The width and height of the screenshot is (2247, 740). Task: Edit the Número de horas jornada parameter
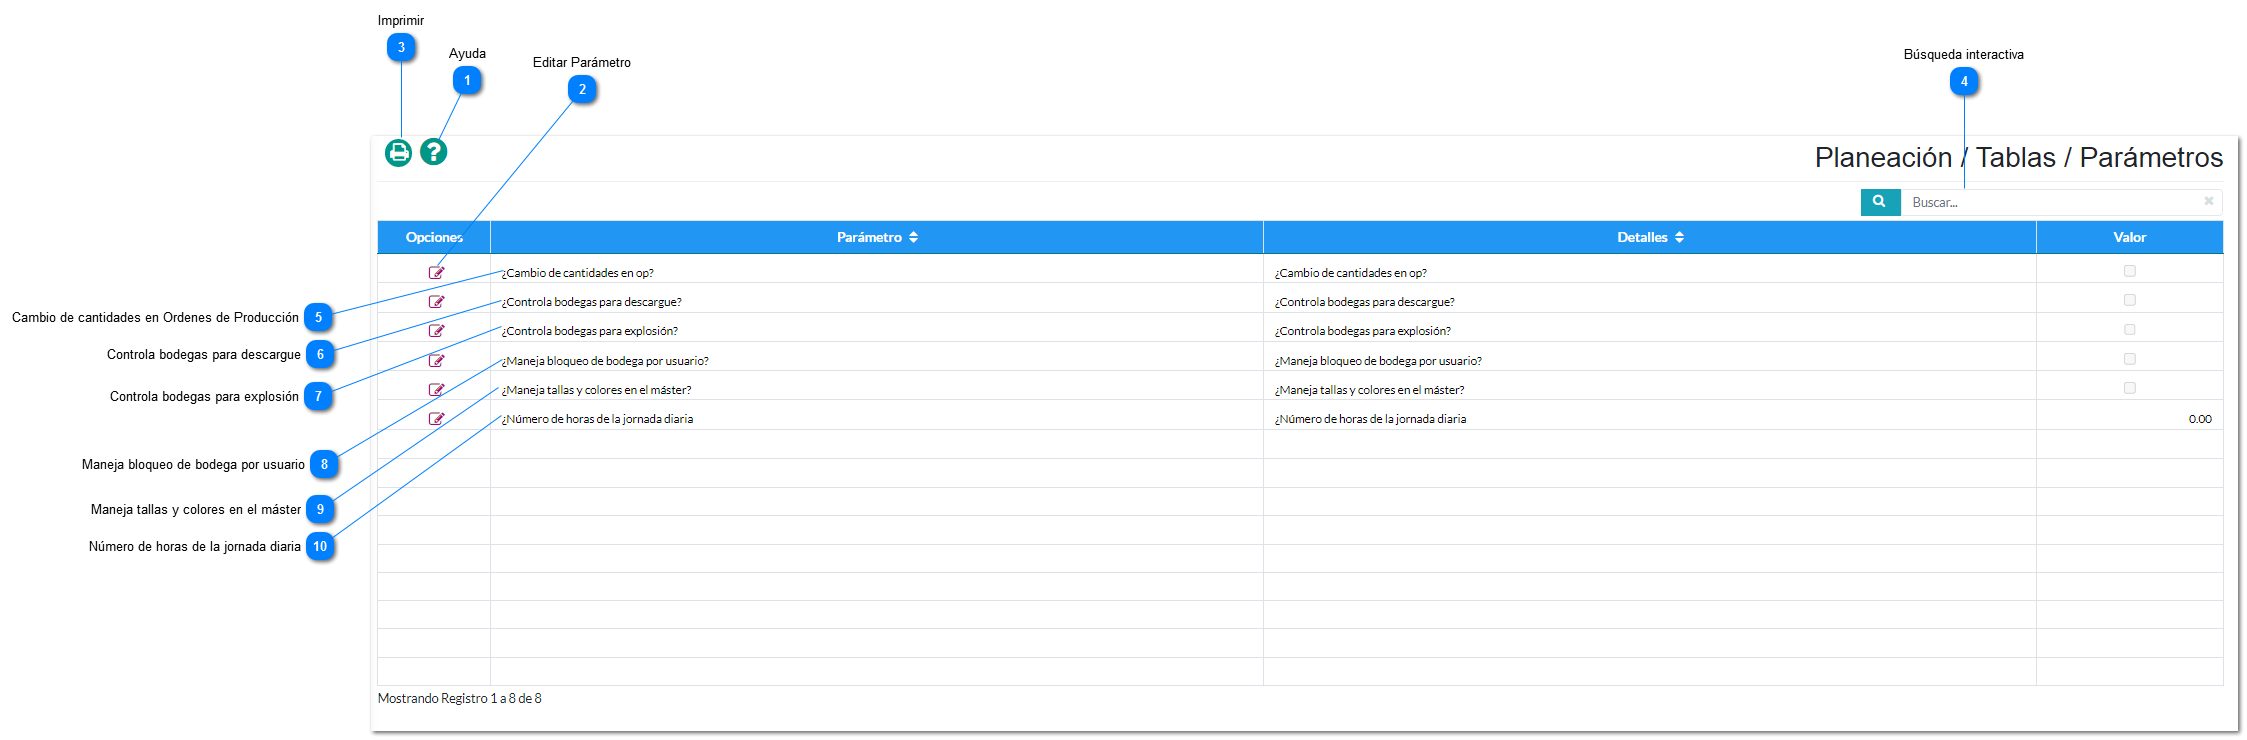coord(436,418)
